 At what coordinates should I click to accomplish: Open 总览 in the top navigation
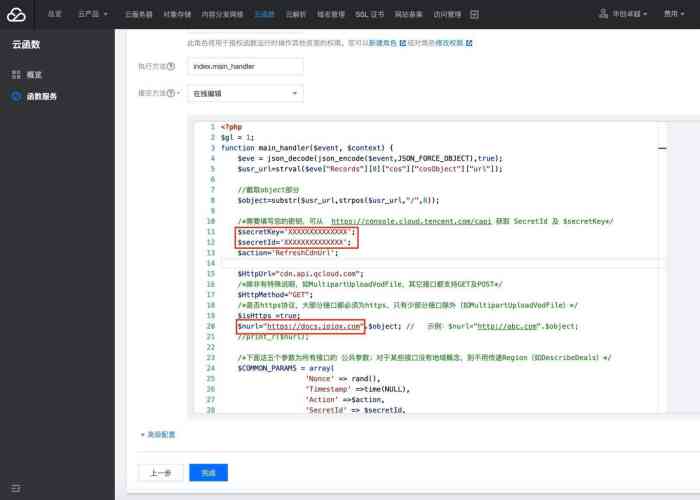pos(54,14)
